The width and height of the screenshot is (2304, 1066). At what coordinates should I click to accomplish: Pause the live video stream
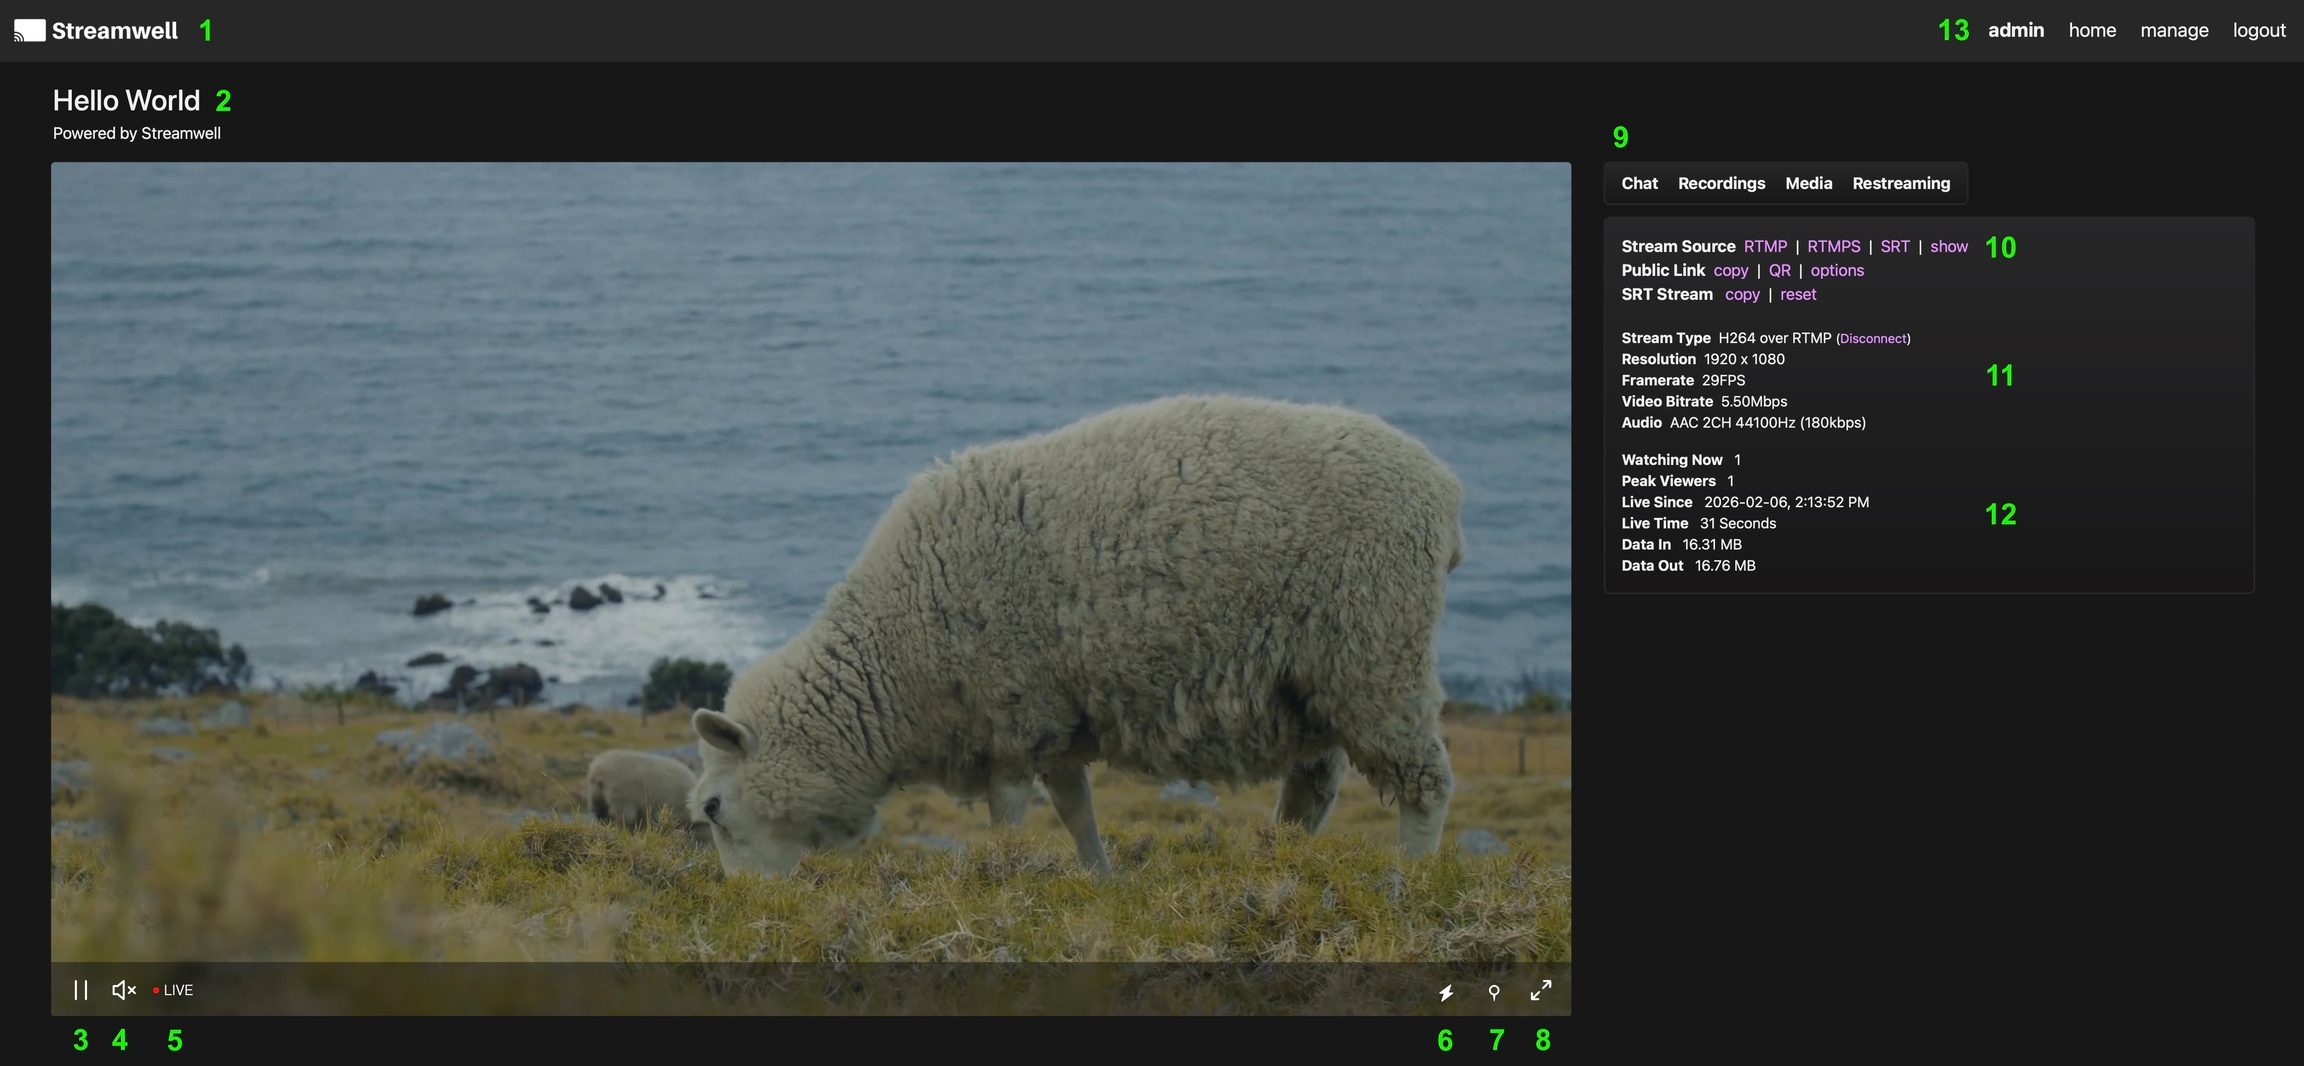click(81, 990)
